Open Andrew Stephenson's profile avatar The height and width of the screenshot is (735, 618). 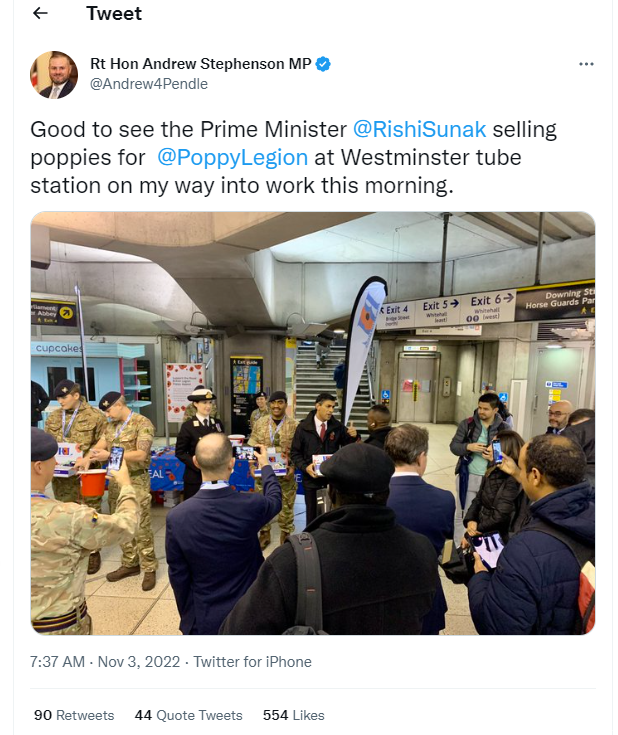54,75
